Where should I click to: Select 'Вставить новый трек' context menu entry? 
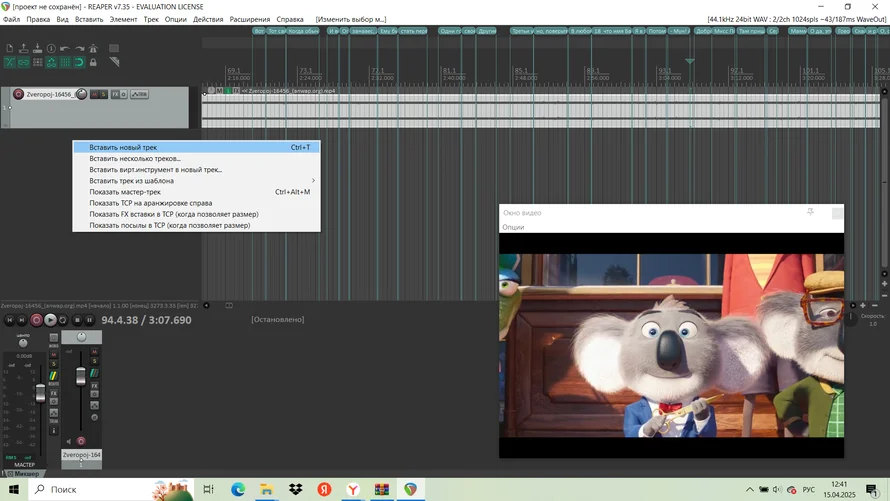(196, 147)
